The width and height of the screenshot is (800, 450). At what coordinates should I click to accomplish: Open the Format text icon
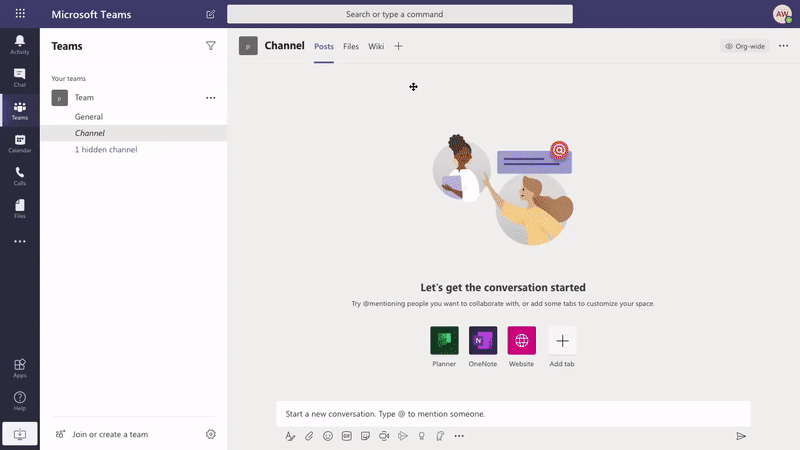290,436
